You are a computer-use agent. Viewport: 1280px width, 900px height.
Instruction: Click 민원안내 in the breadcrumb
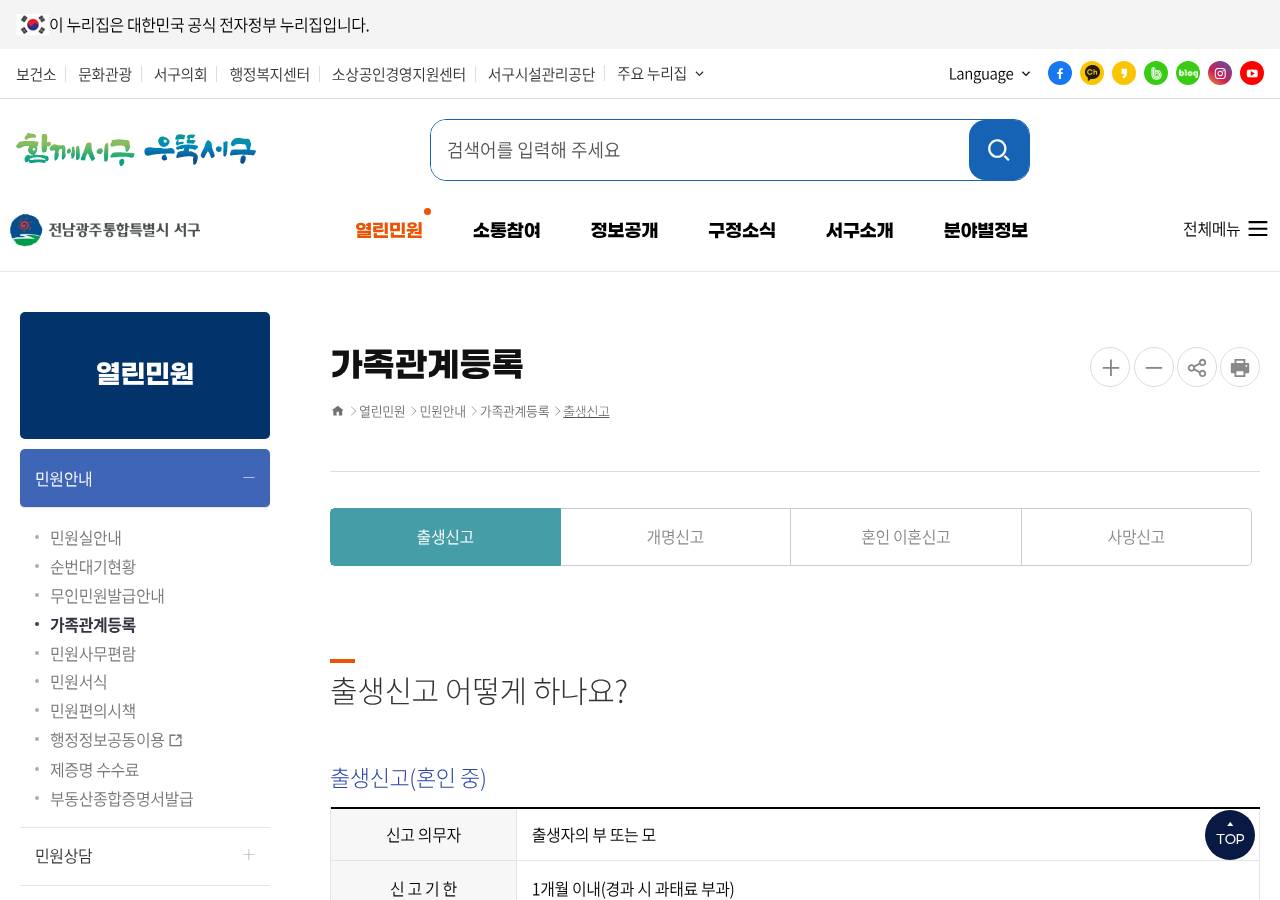pos(443,411)
